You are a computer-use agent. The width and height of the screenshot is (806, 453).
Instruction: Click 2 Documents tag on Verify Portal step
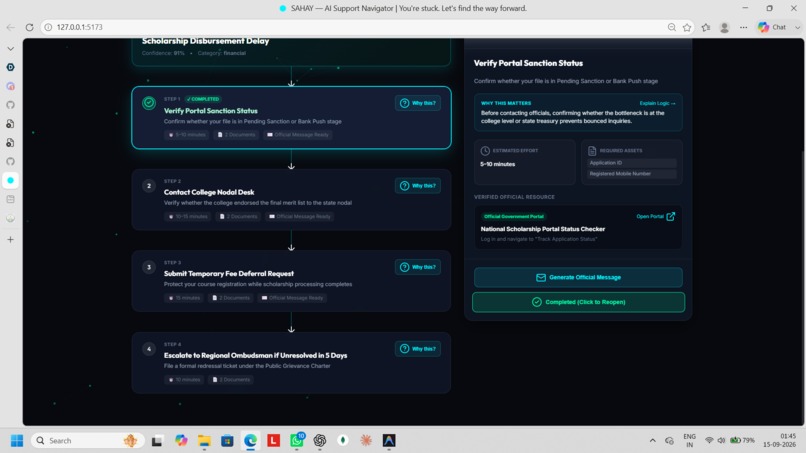(x=236, y=135)
